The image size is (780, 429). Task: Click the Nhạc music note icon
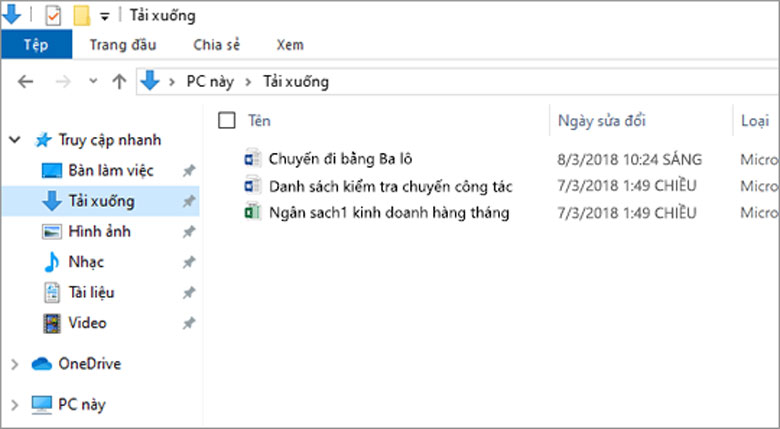pyautogui.click(x=52, y=262)
